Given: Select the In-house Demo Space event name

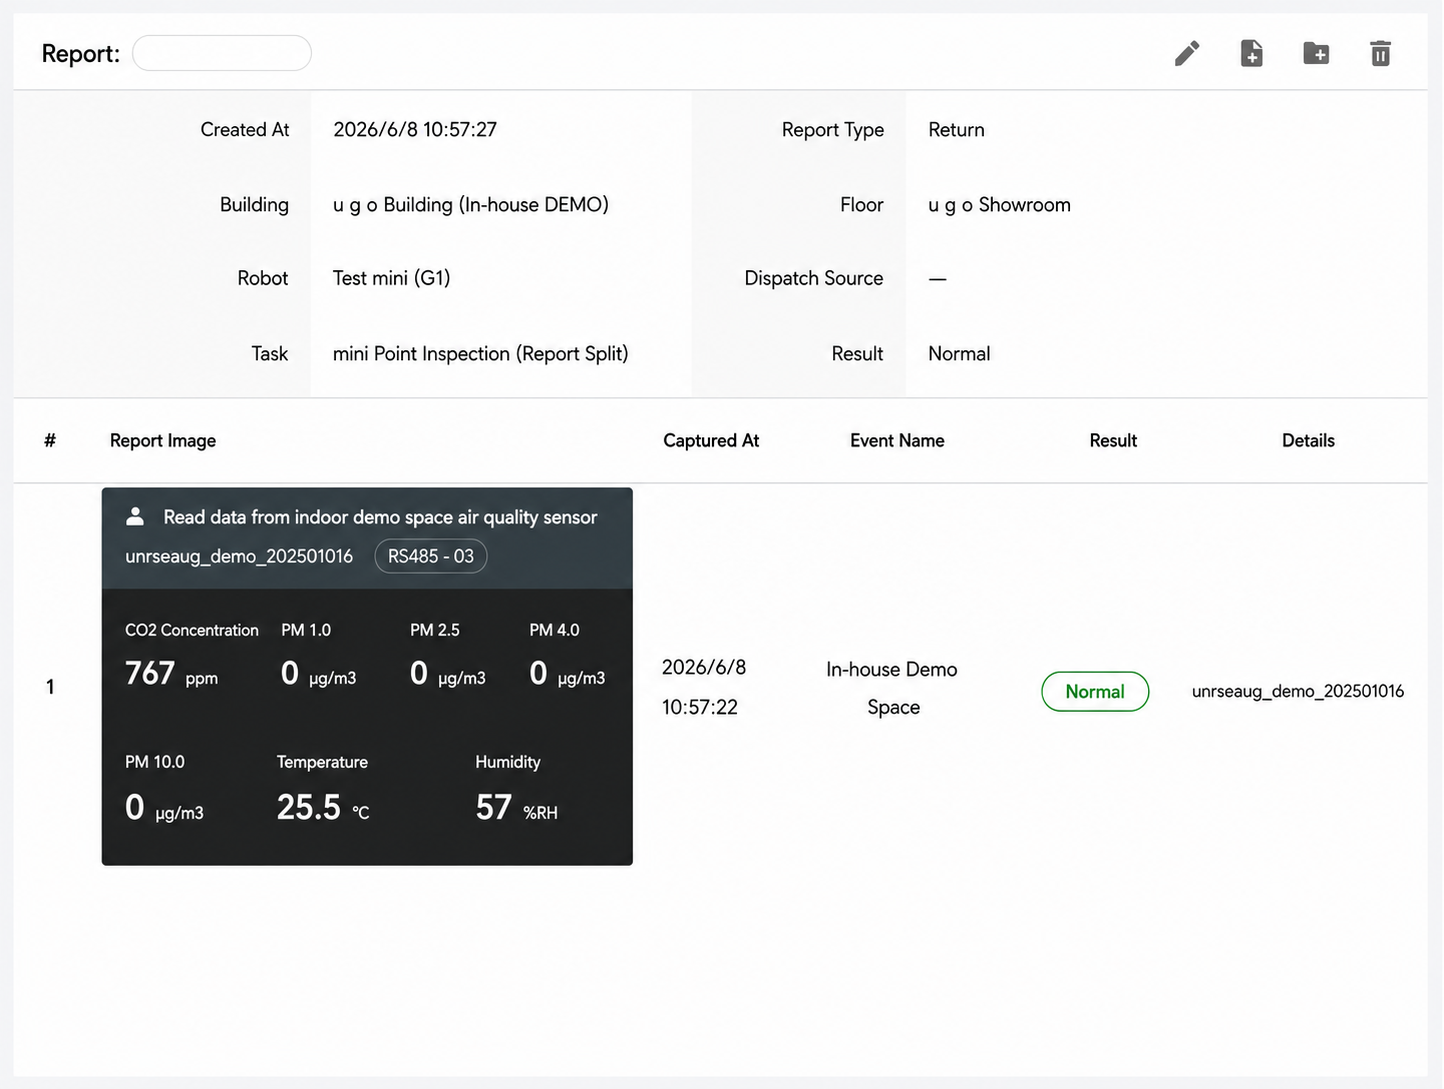Looking at the screenshot, I should pyautogui.click(x=892, y=688).
